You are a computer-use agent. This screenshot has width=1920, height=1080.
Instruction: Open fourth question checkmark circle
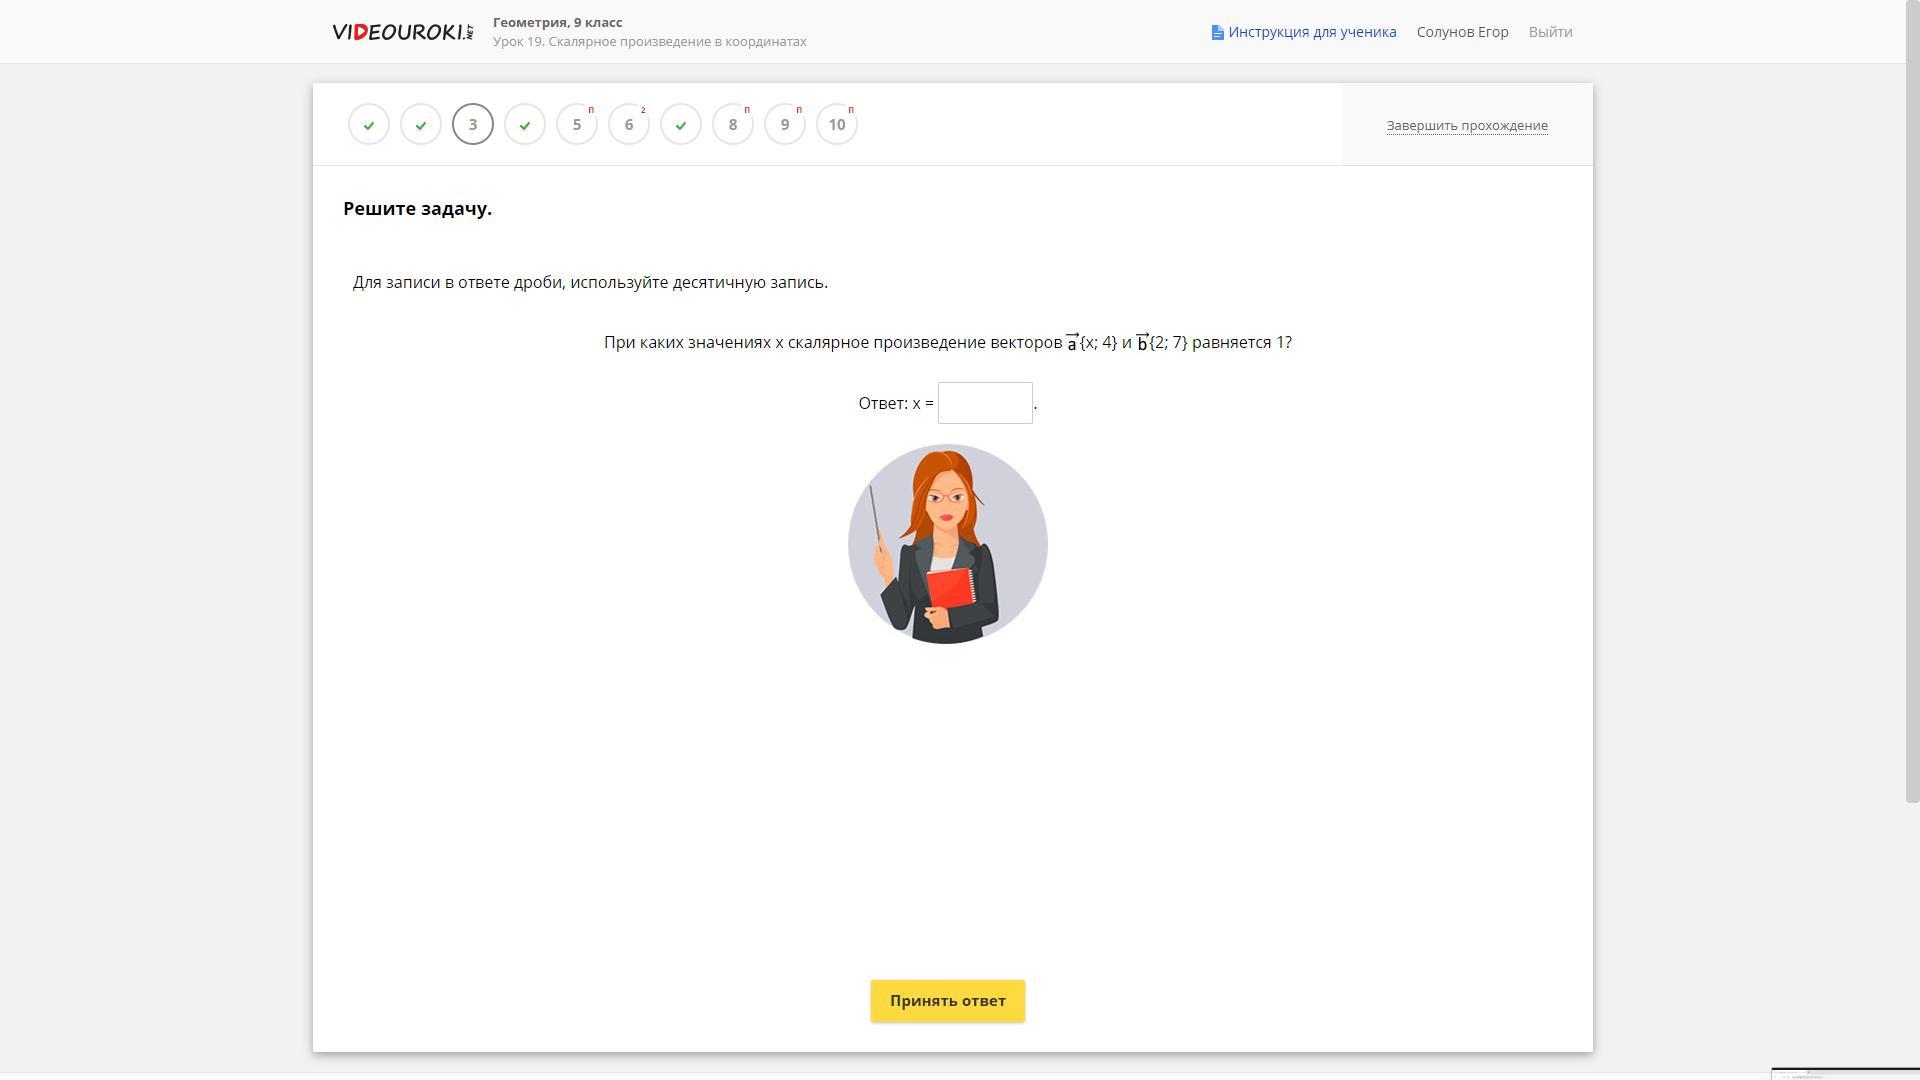[x=525, y=125]
